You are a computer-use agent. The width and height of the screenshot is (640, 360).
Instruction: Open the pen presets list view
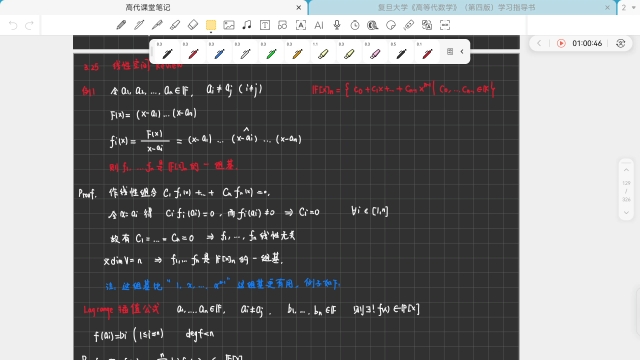point(450,51)
